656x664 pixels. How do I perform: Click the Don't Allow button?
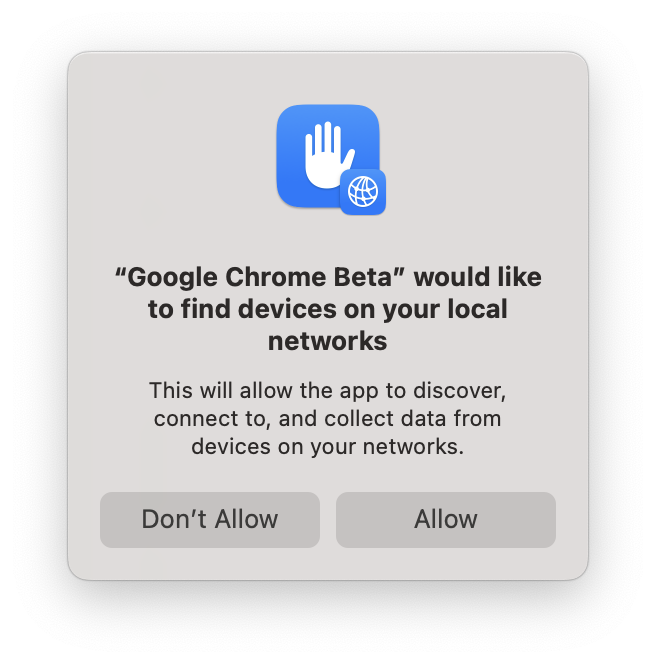pos(210,520)
